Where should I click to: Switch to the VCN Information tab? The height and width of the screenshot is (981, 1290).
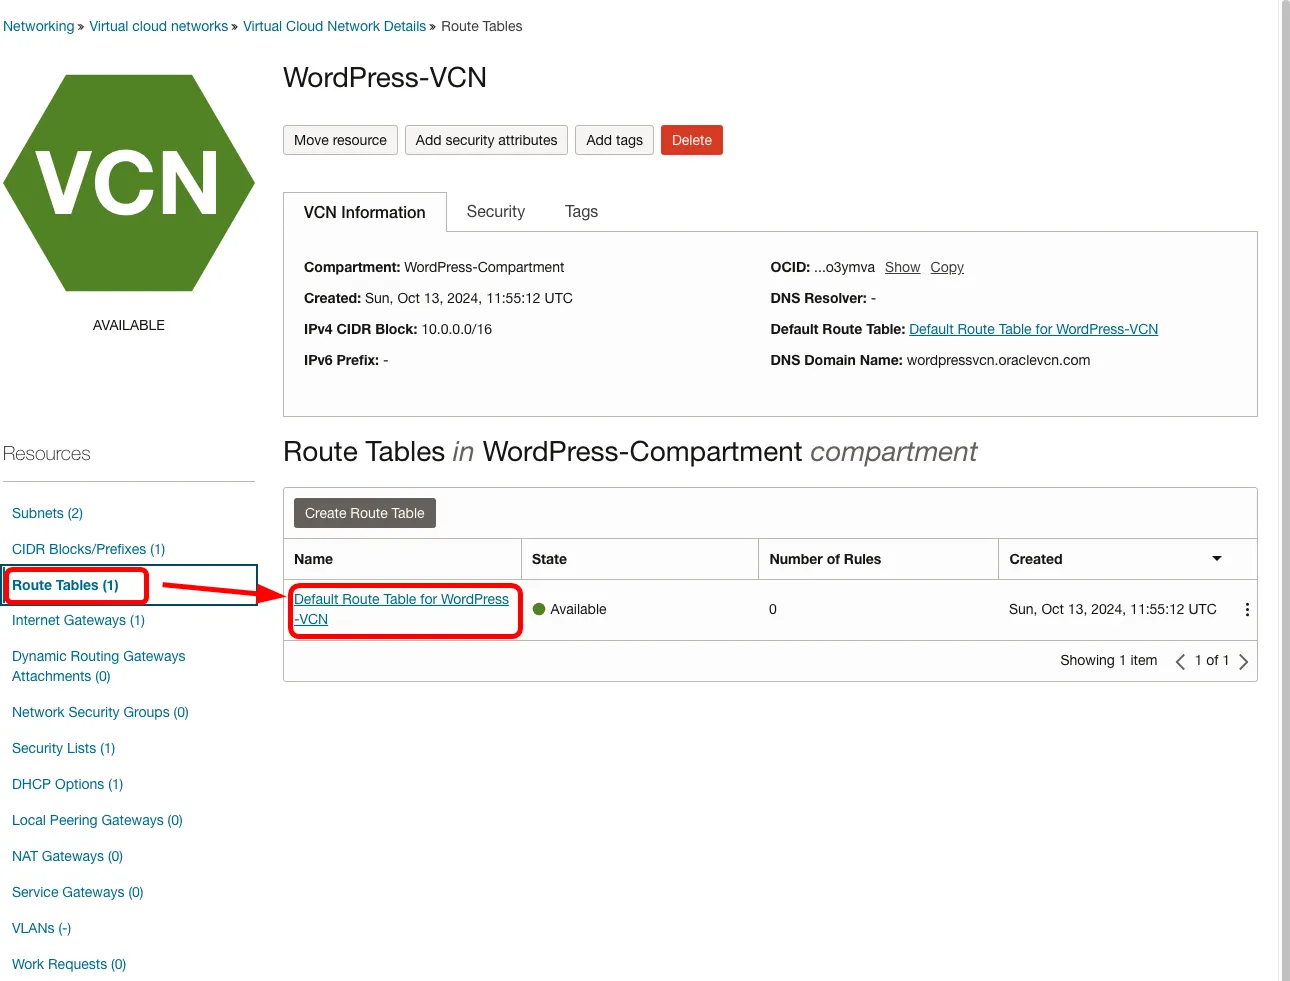pyautogui.click(x=365, y=212)
